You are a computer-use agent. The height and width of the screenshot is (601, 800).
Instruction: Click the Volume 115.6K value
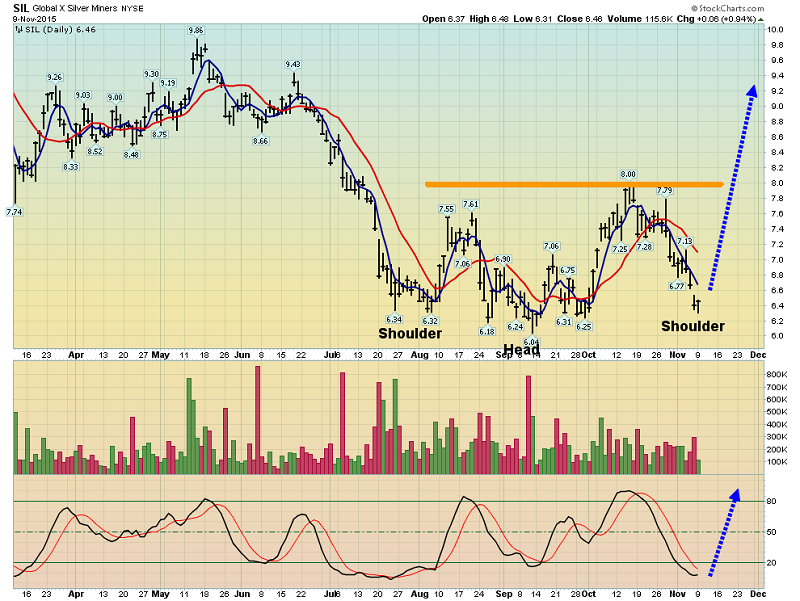(x=640, y=19)
